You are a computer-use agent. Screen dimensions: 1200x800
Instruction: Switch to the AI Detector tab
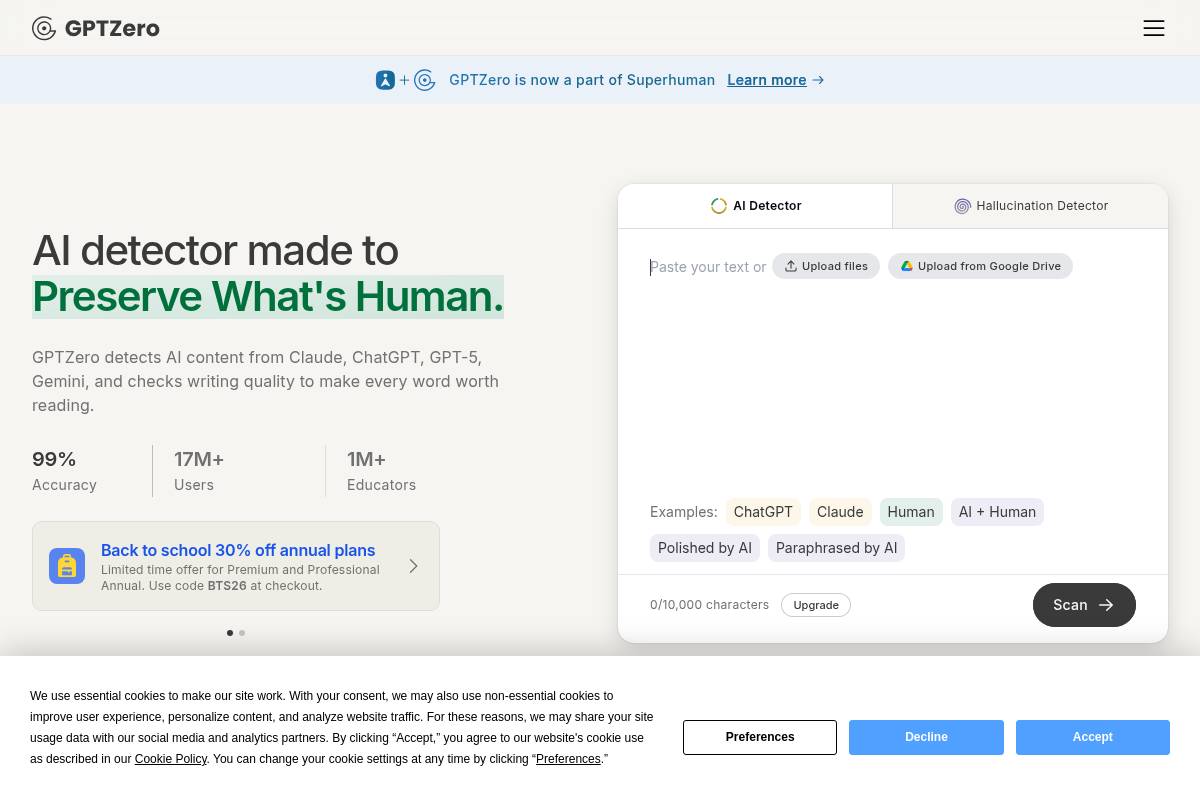click(x=755, y=206)
